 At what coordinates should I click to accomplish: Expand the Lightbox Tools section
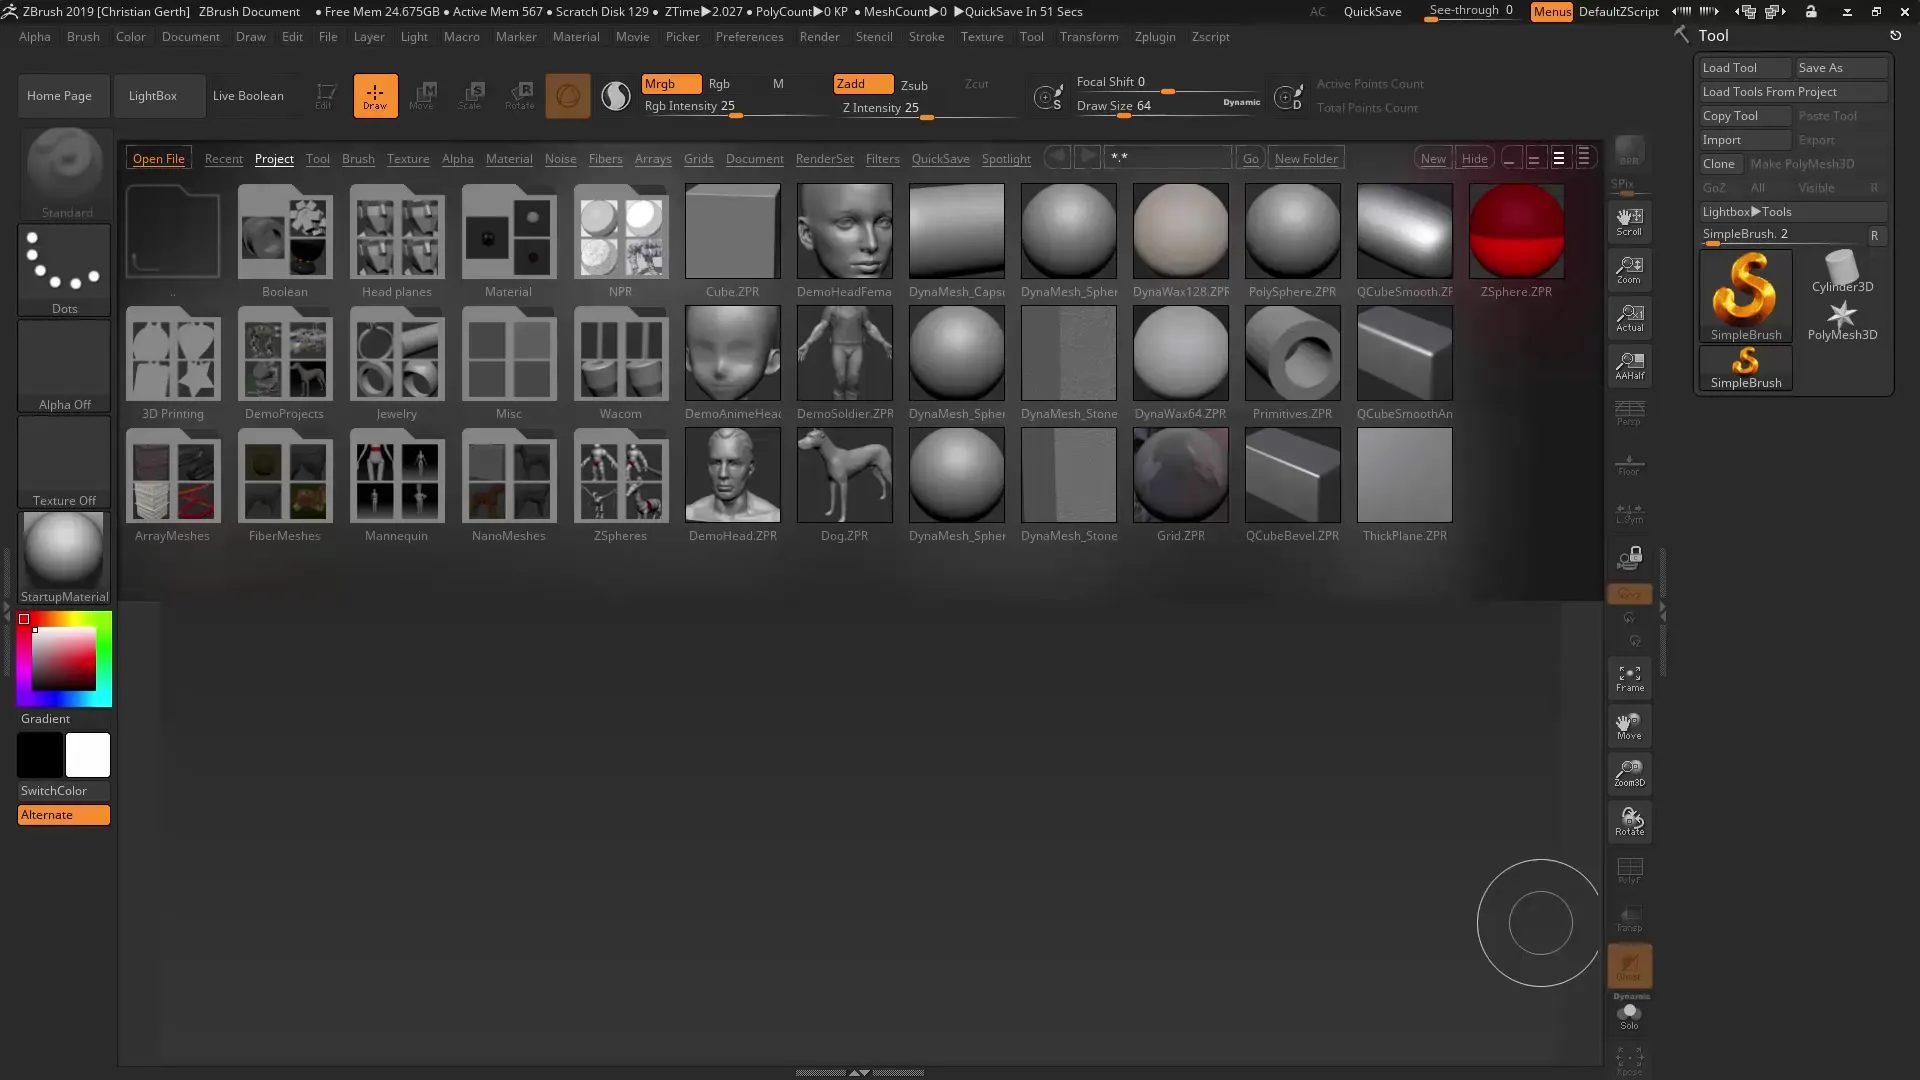click(1791, 212)
